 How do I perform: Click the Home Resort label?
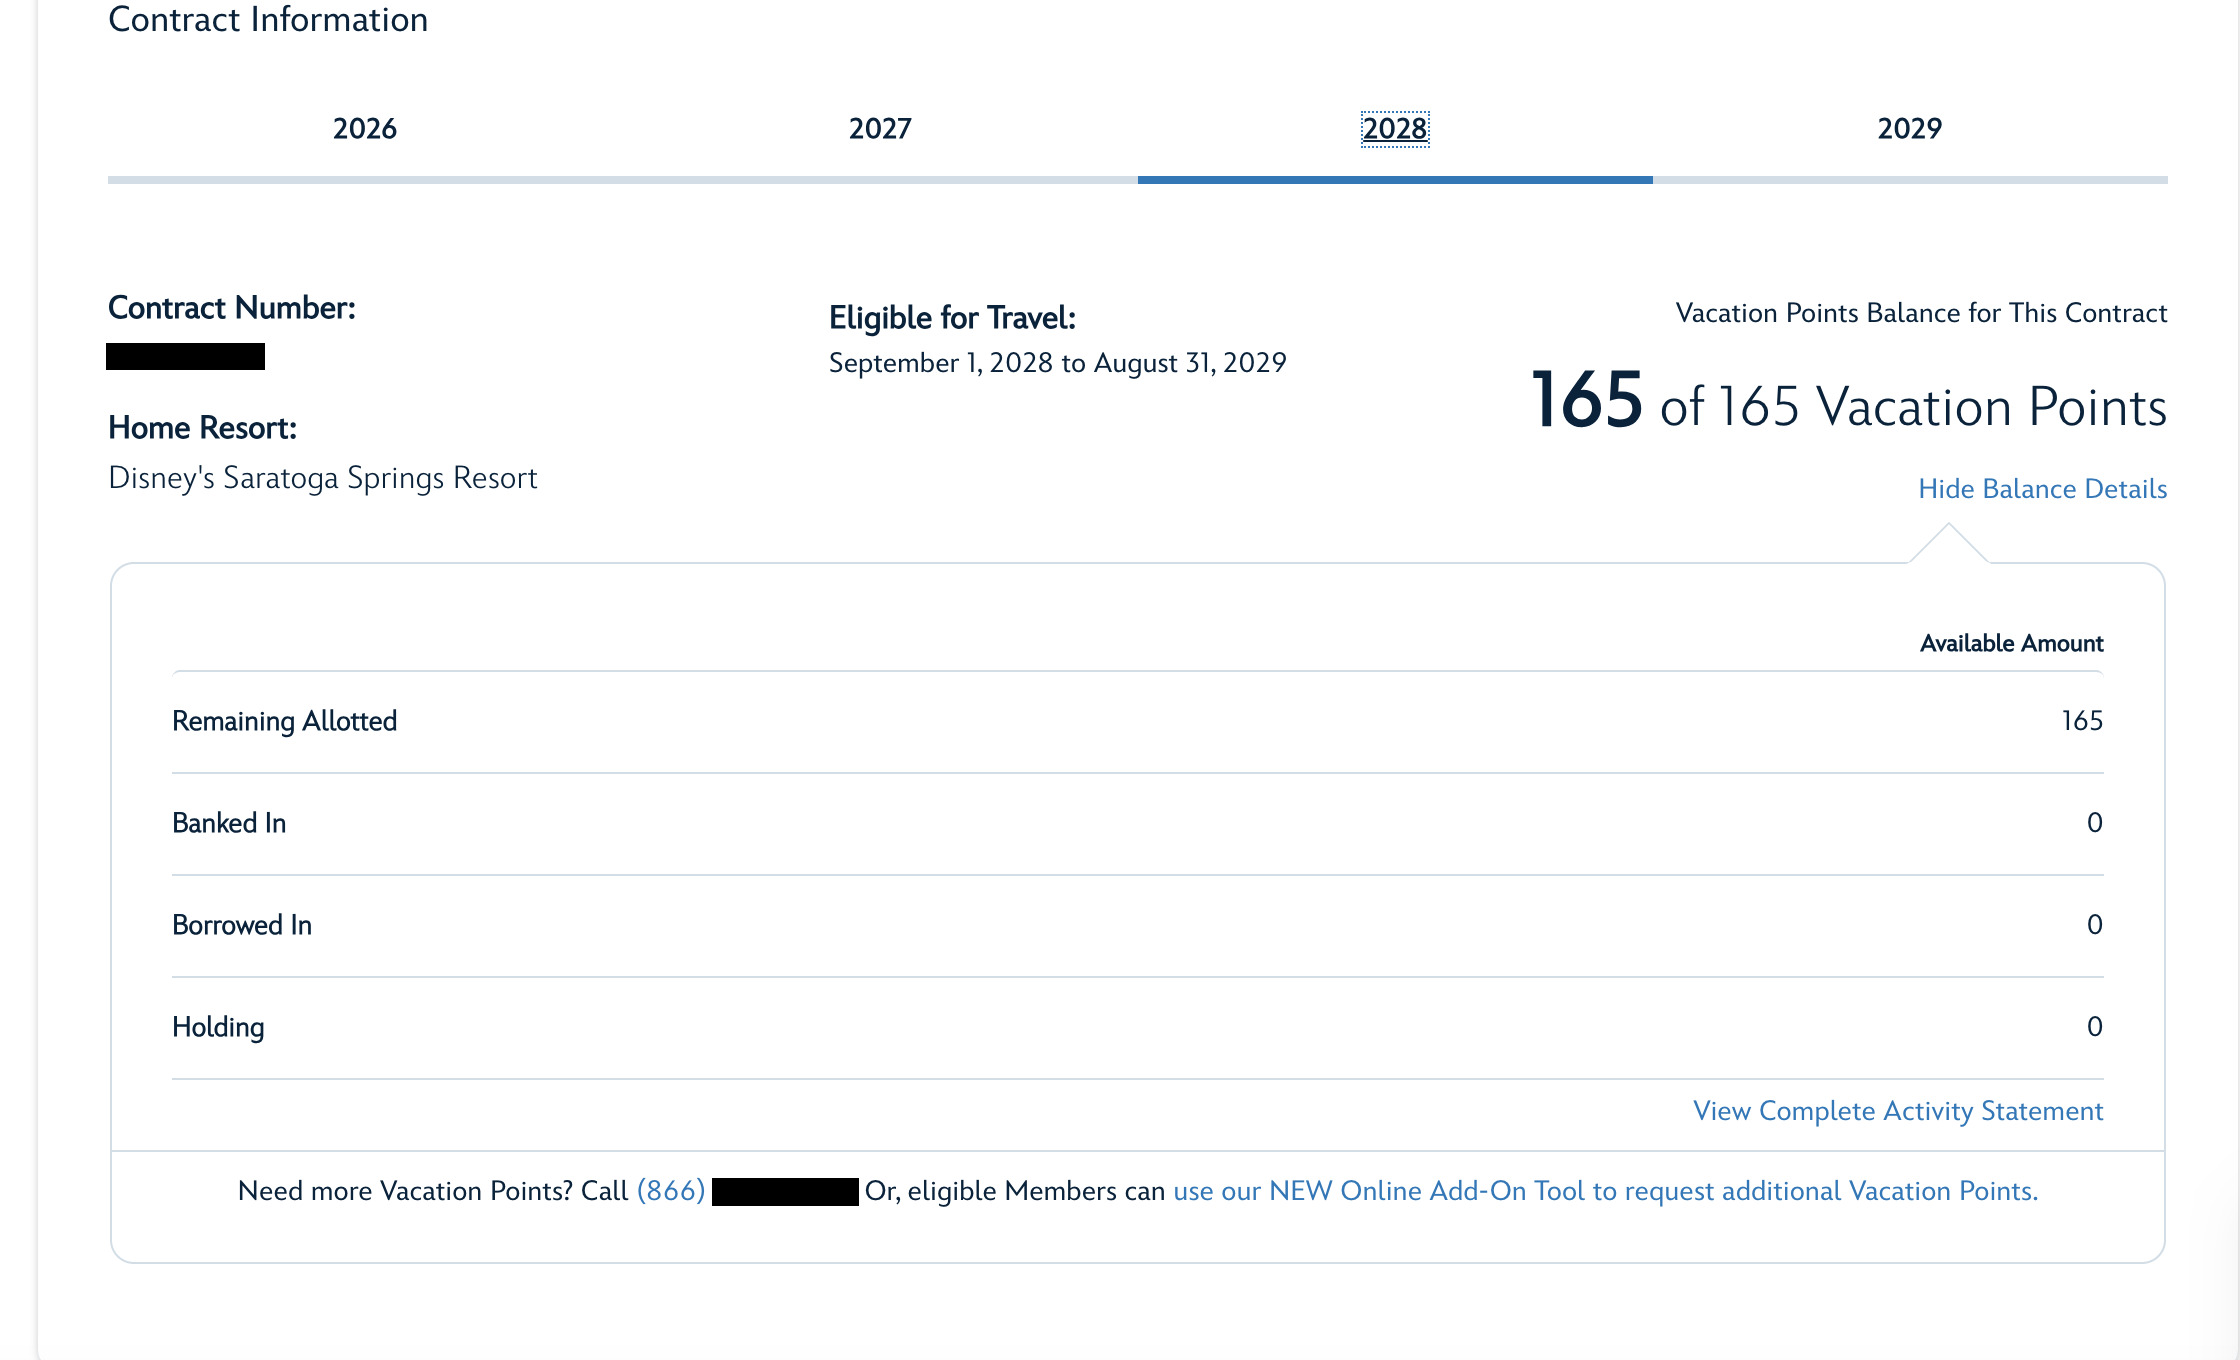(203, 428)
